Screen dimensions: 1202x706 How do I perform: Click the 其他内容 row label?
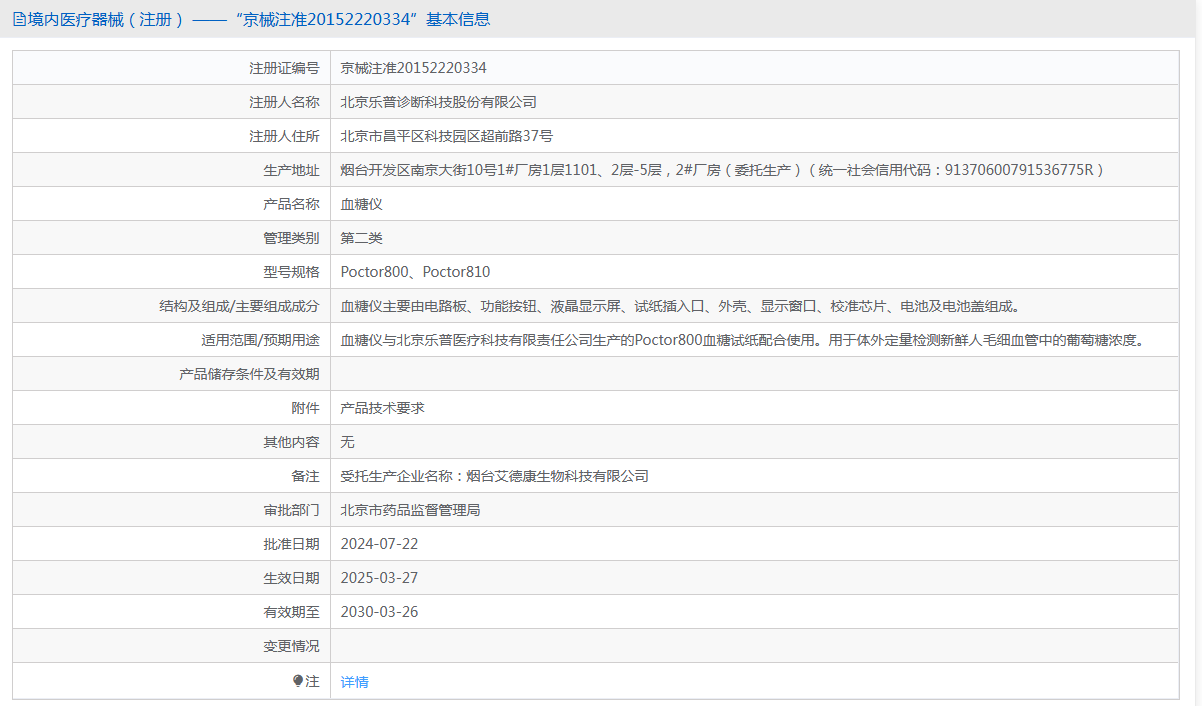point(291,442)
